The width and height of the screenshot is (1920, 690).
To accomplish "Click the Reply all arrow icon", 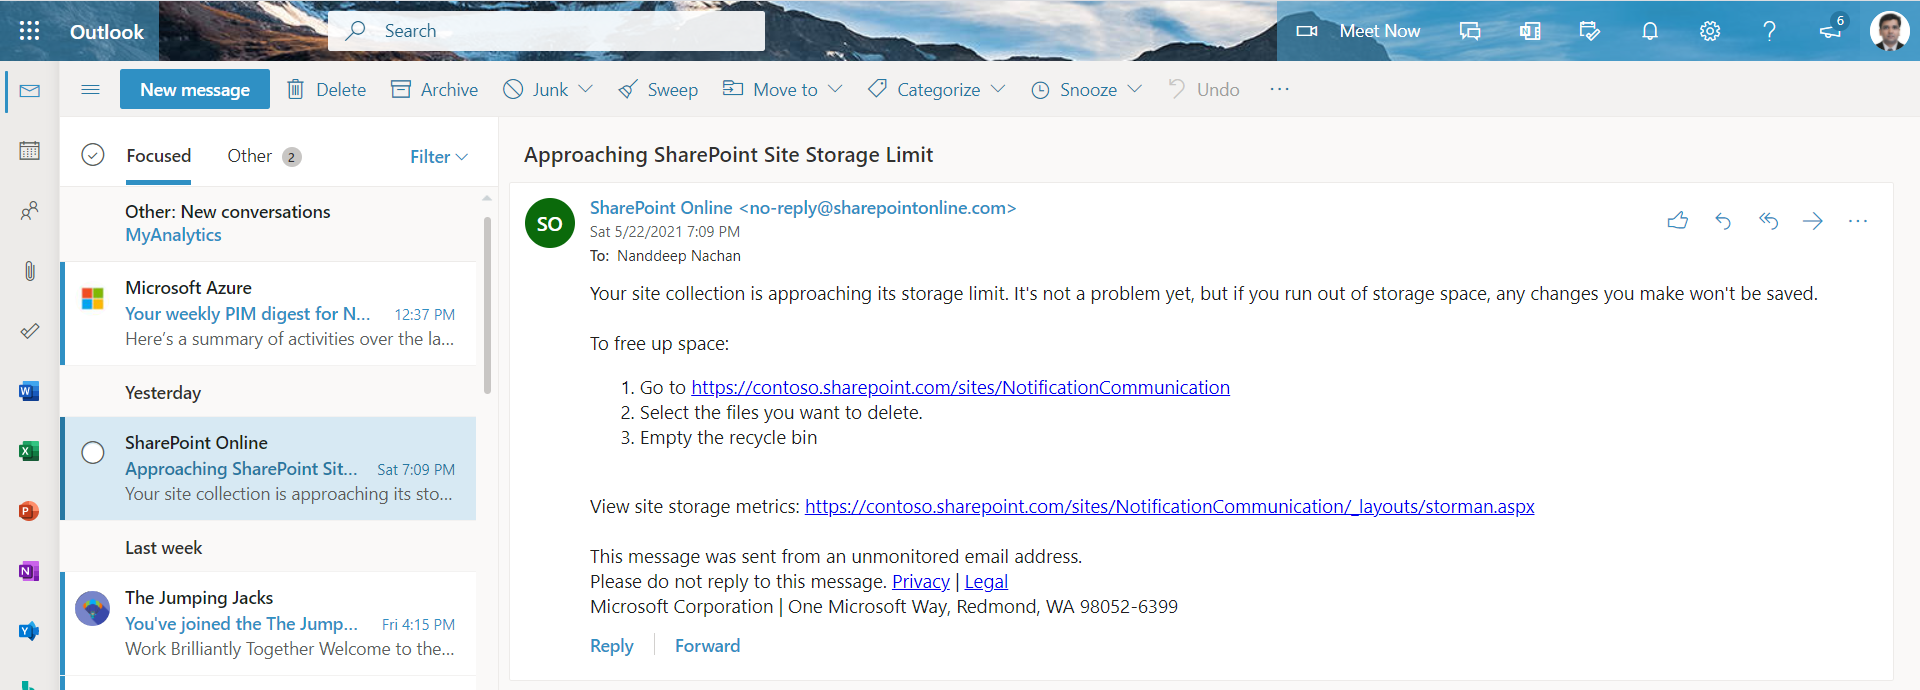I will tap(1768, 221).
